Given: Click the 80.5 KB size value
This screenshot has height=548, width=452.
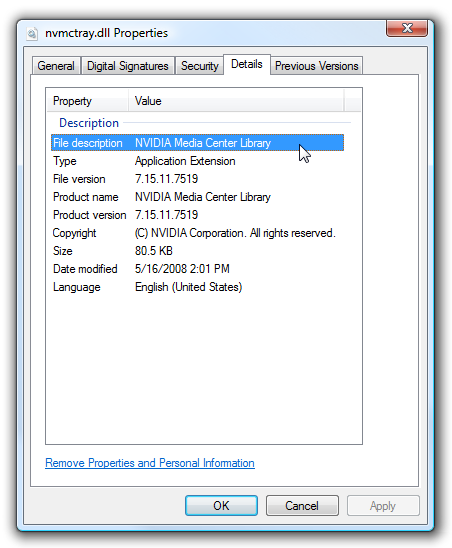Looking at the screenshot, I should 154,251.
